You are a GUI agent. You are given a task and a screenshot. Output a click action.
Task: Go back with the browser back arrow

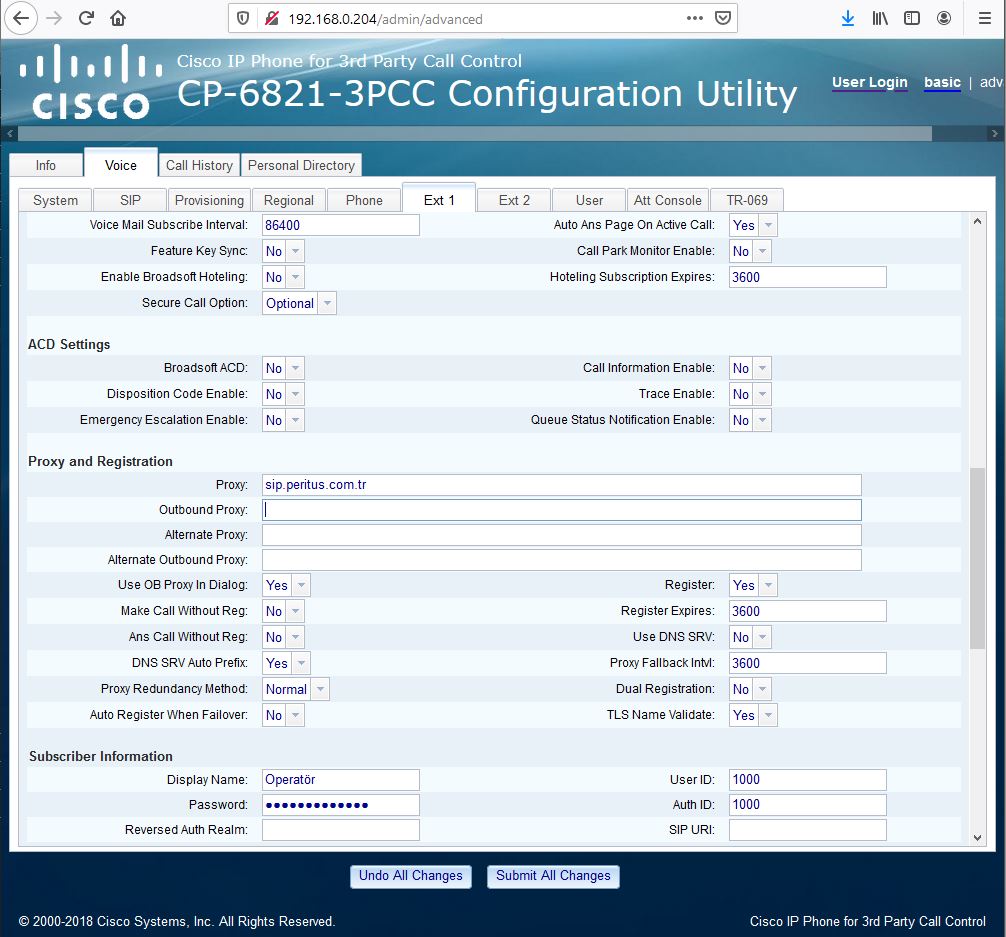click(21, 18)
